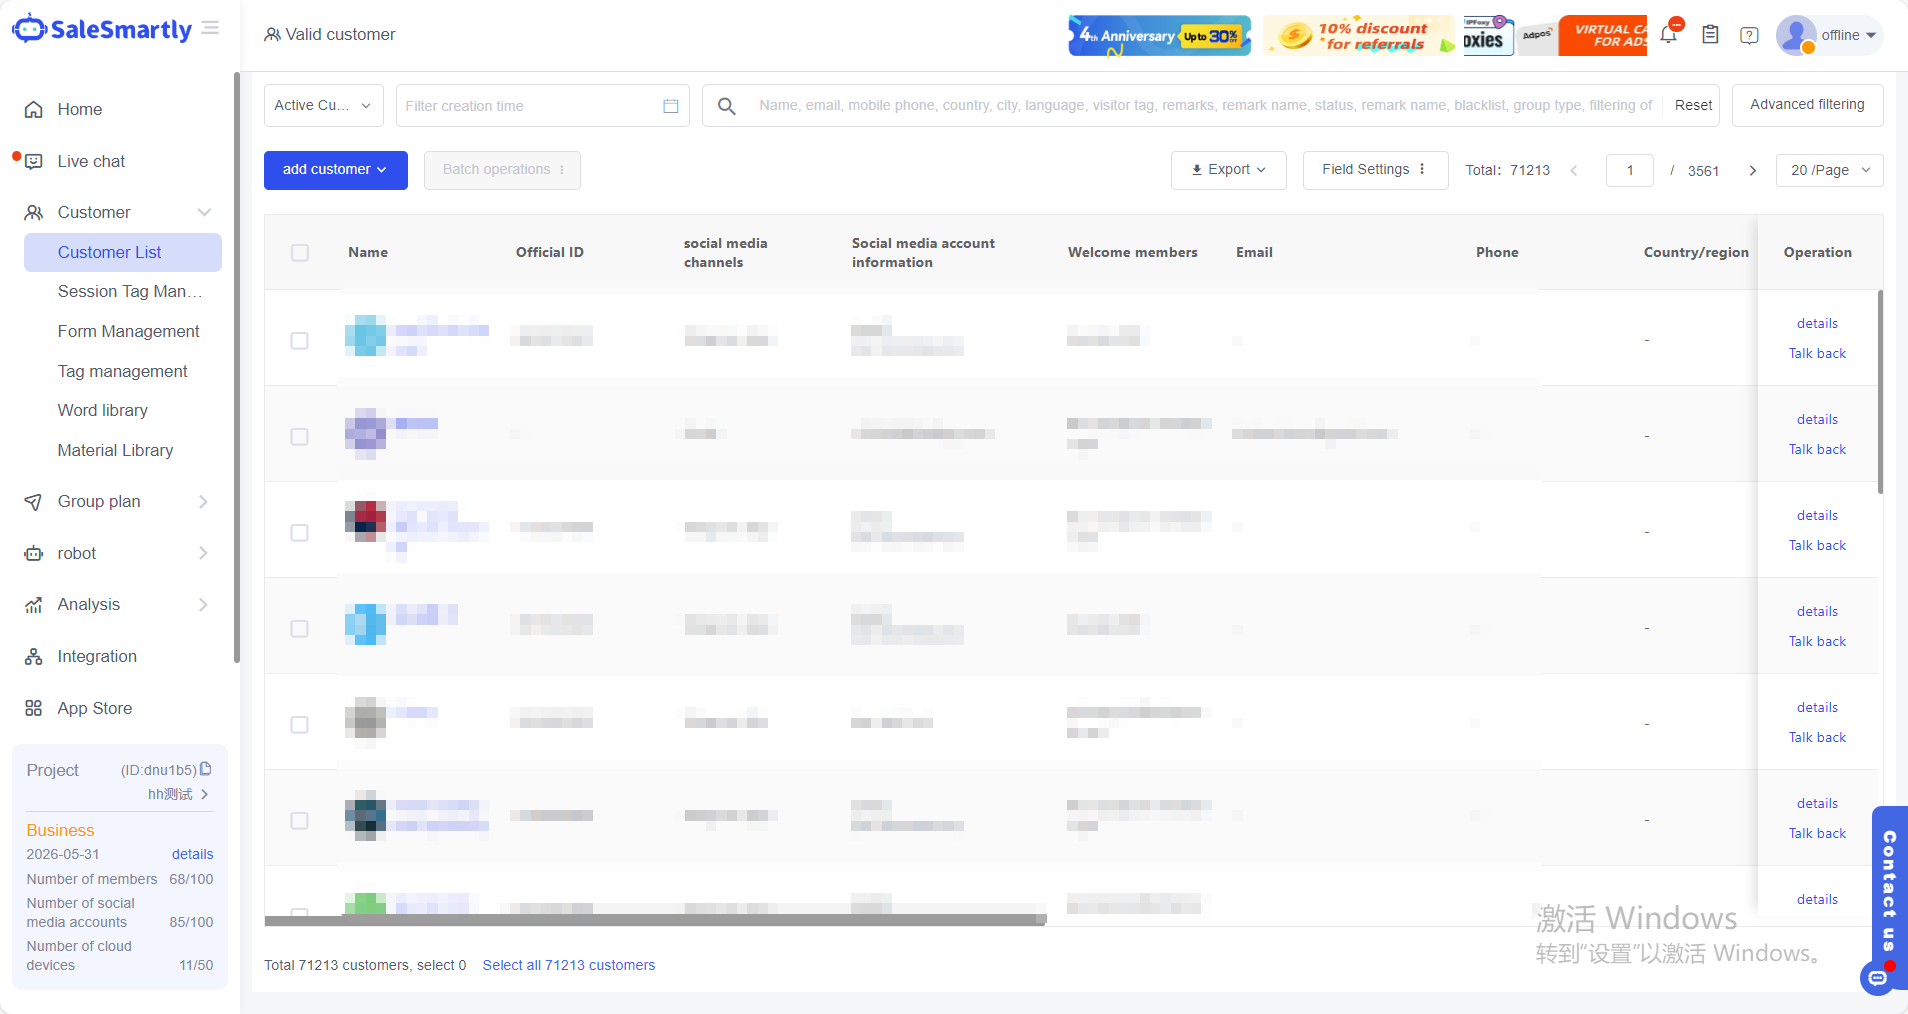Copy the project ID using copy icon
Viewport: 1908px width, 1014px height.
pyautogui.click(x=206, y=769)
